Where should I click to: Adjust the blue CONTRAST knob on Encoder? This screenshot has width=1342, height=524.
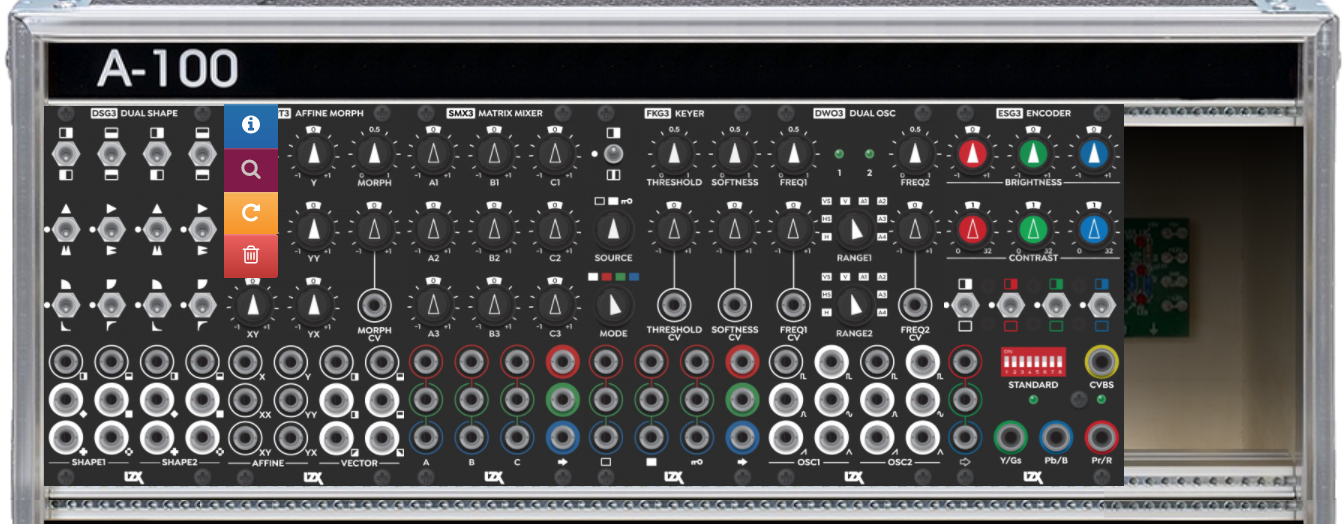point(1093,229)
